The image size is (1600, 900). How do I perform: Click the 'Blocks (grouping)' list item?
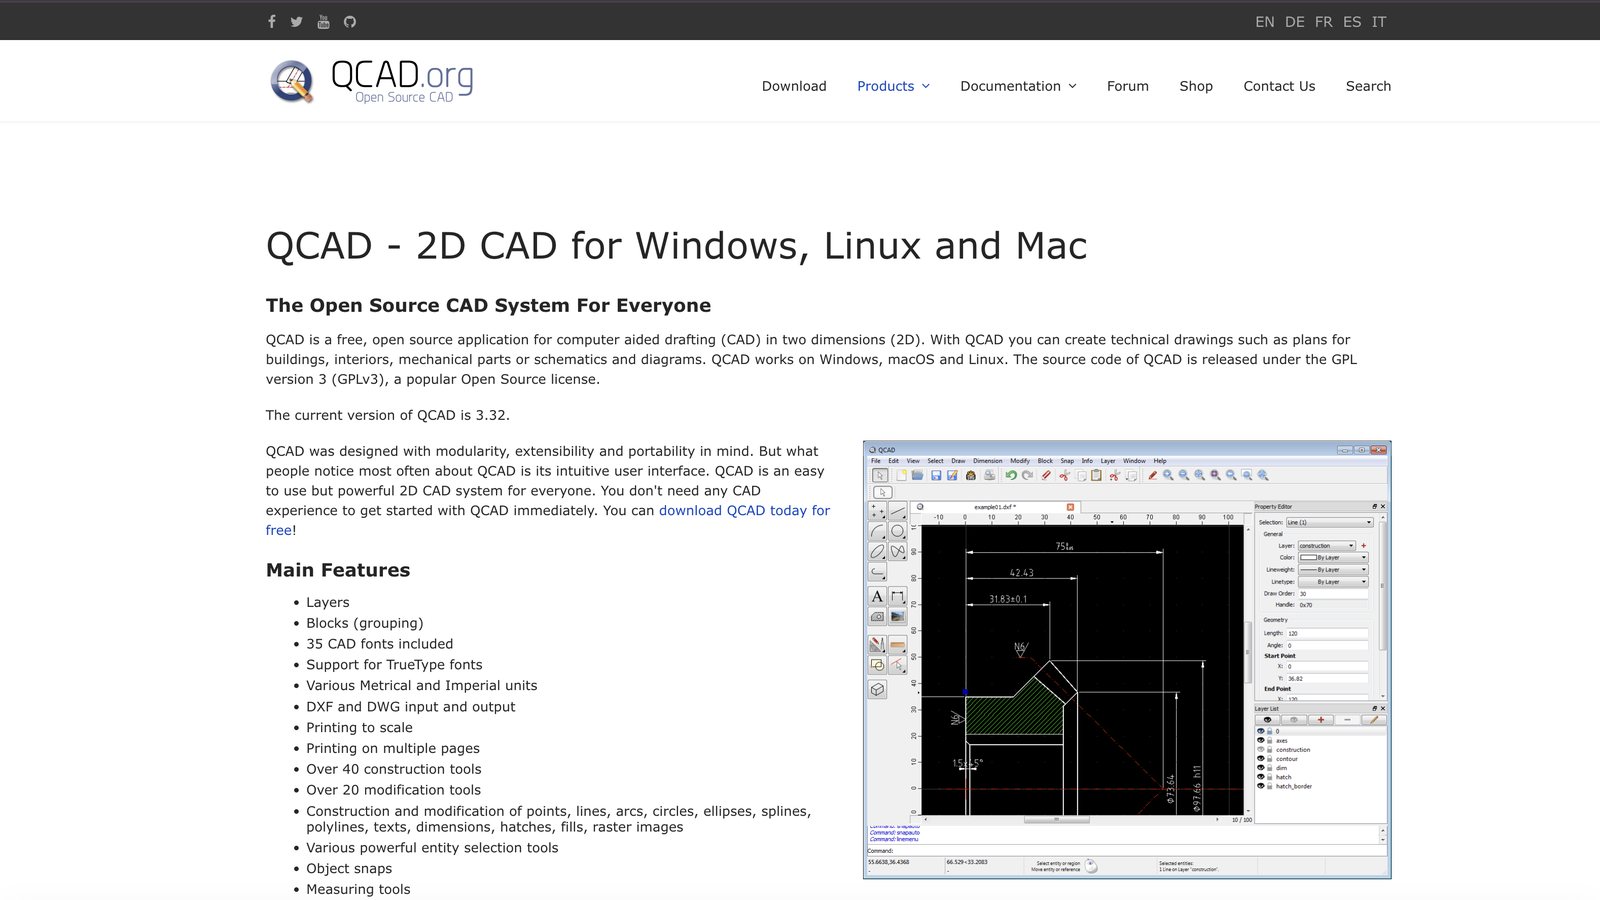click(x=365, y=623)
